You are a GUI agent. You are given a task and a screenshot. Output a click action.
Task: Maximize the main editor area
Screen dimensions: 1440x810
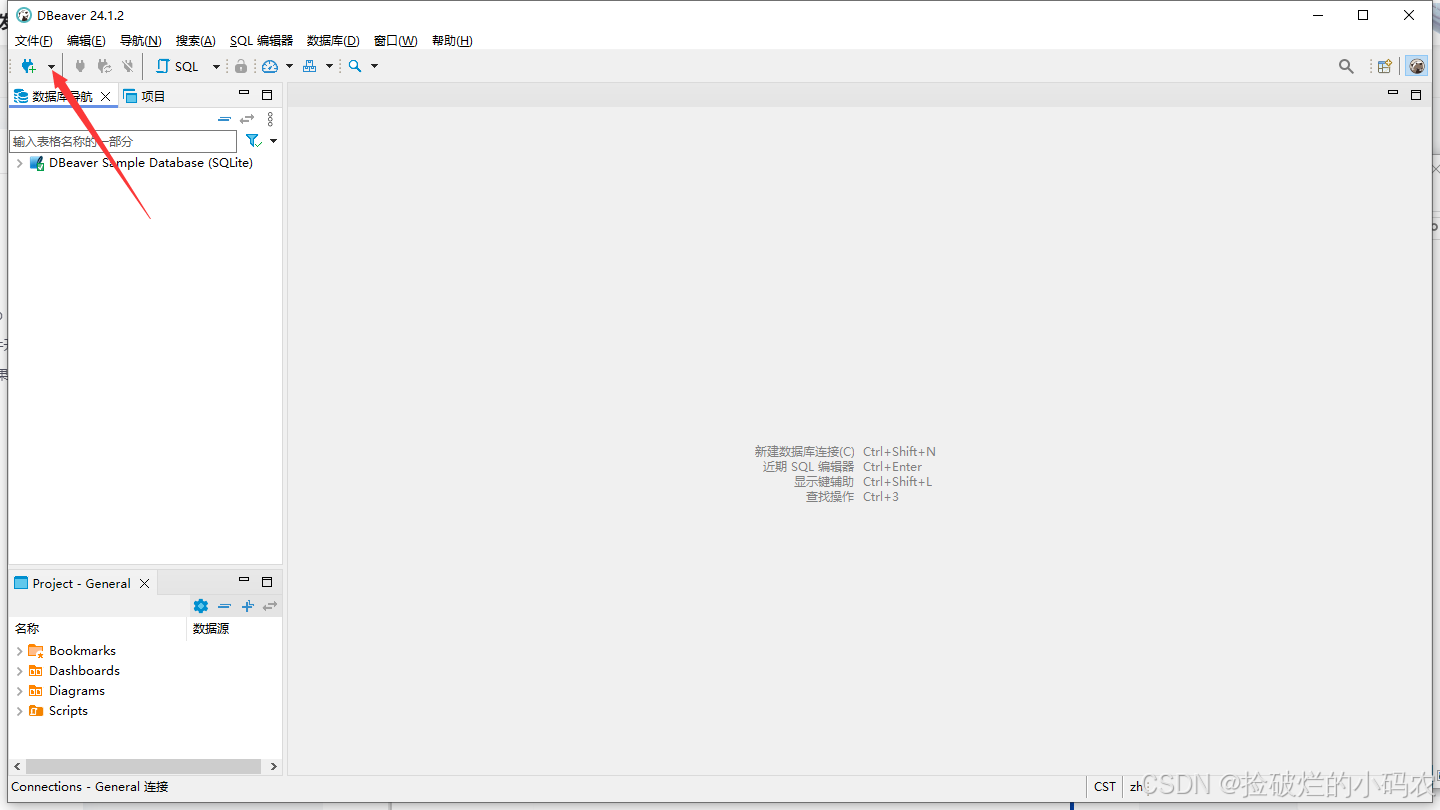coord(1416,95)
